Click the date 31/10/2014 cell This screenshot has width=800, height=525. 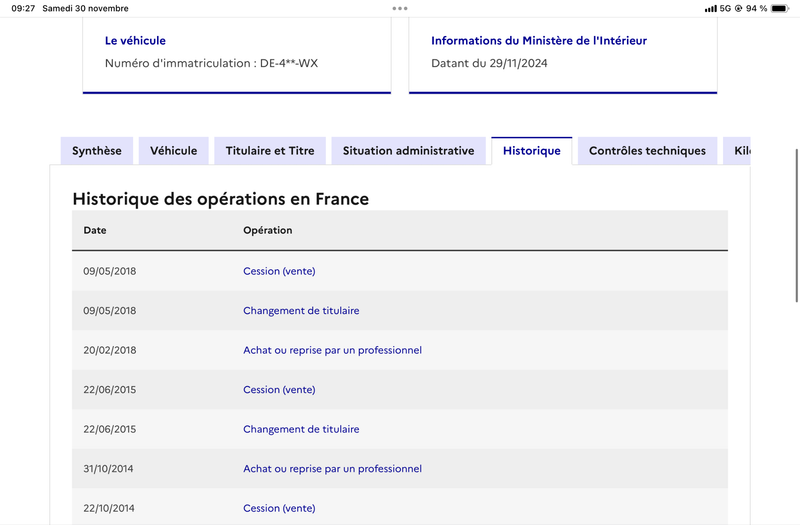click(108, 469)
